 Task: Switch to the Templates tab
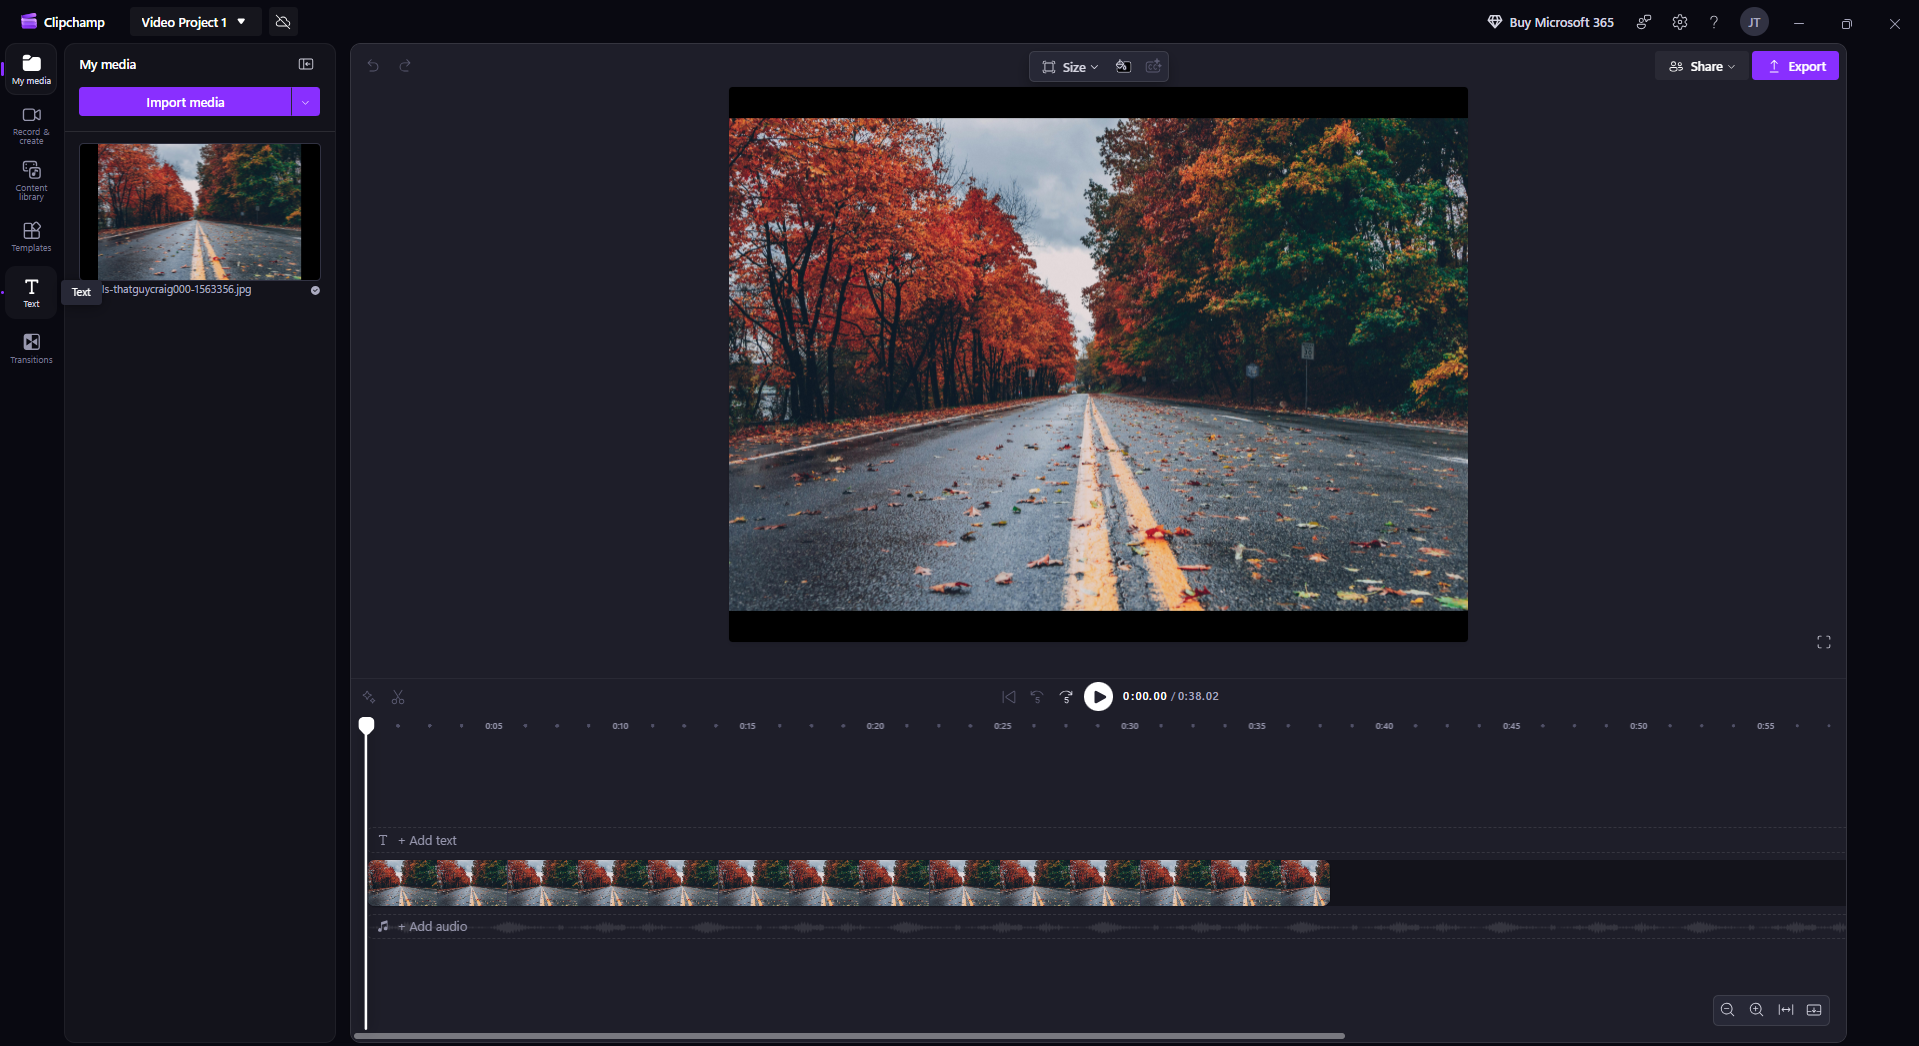31,236
